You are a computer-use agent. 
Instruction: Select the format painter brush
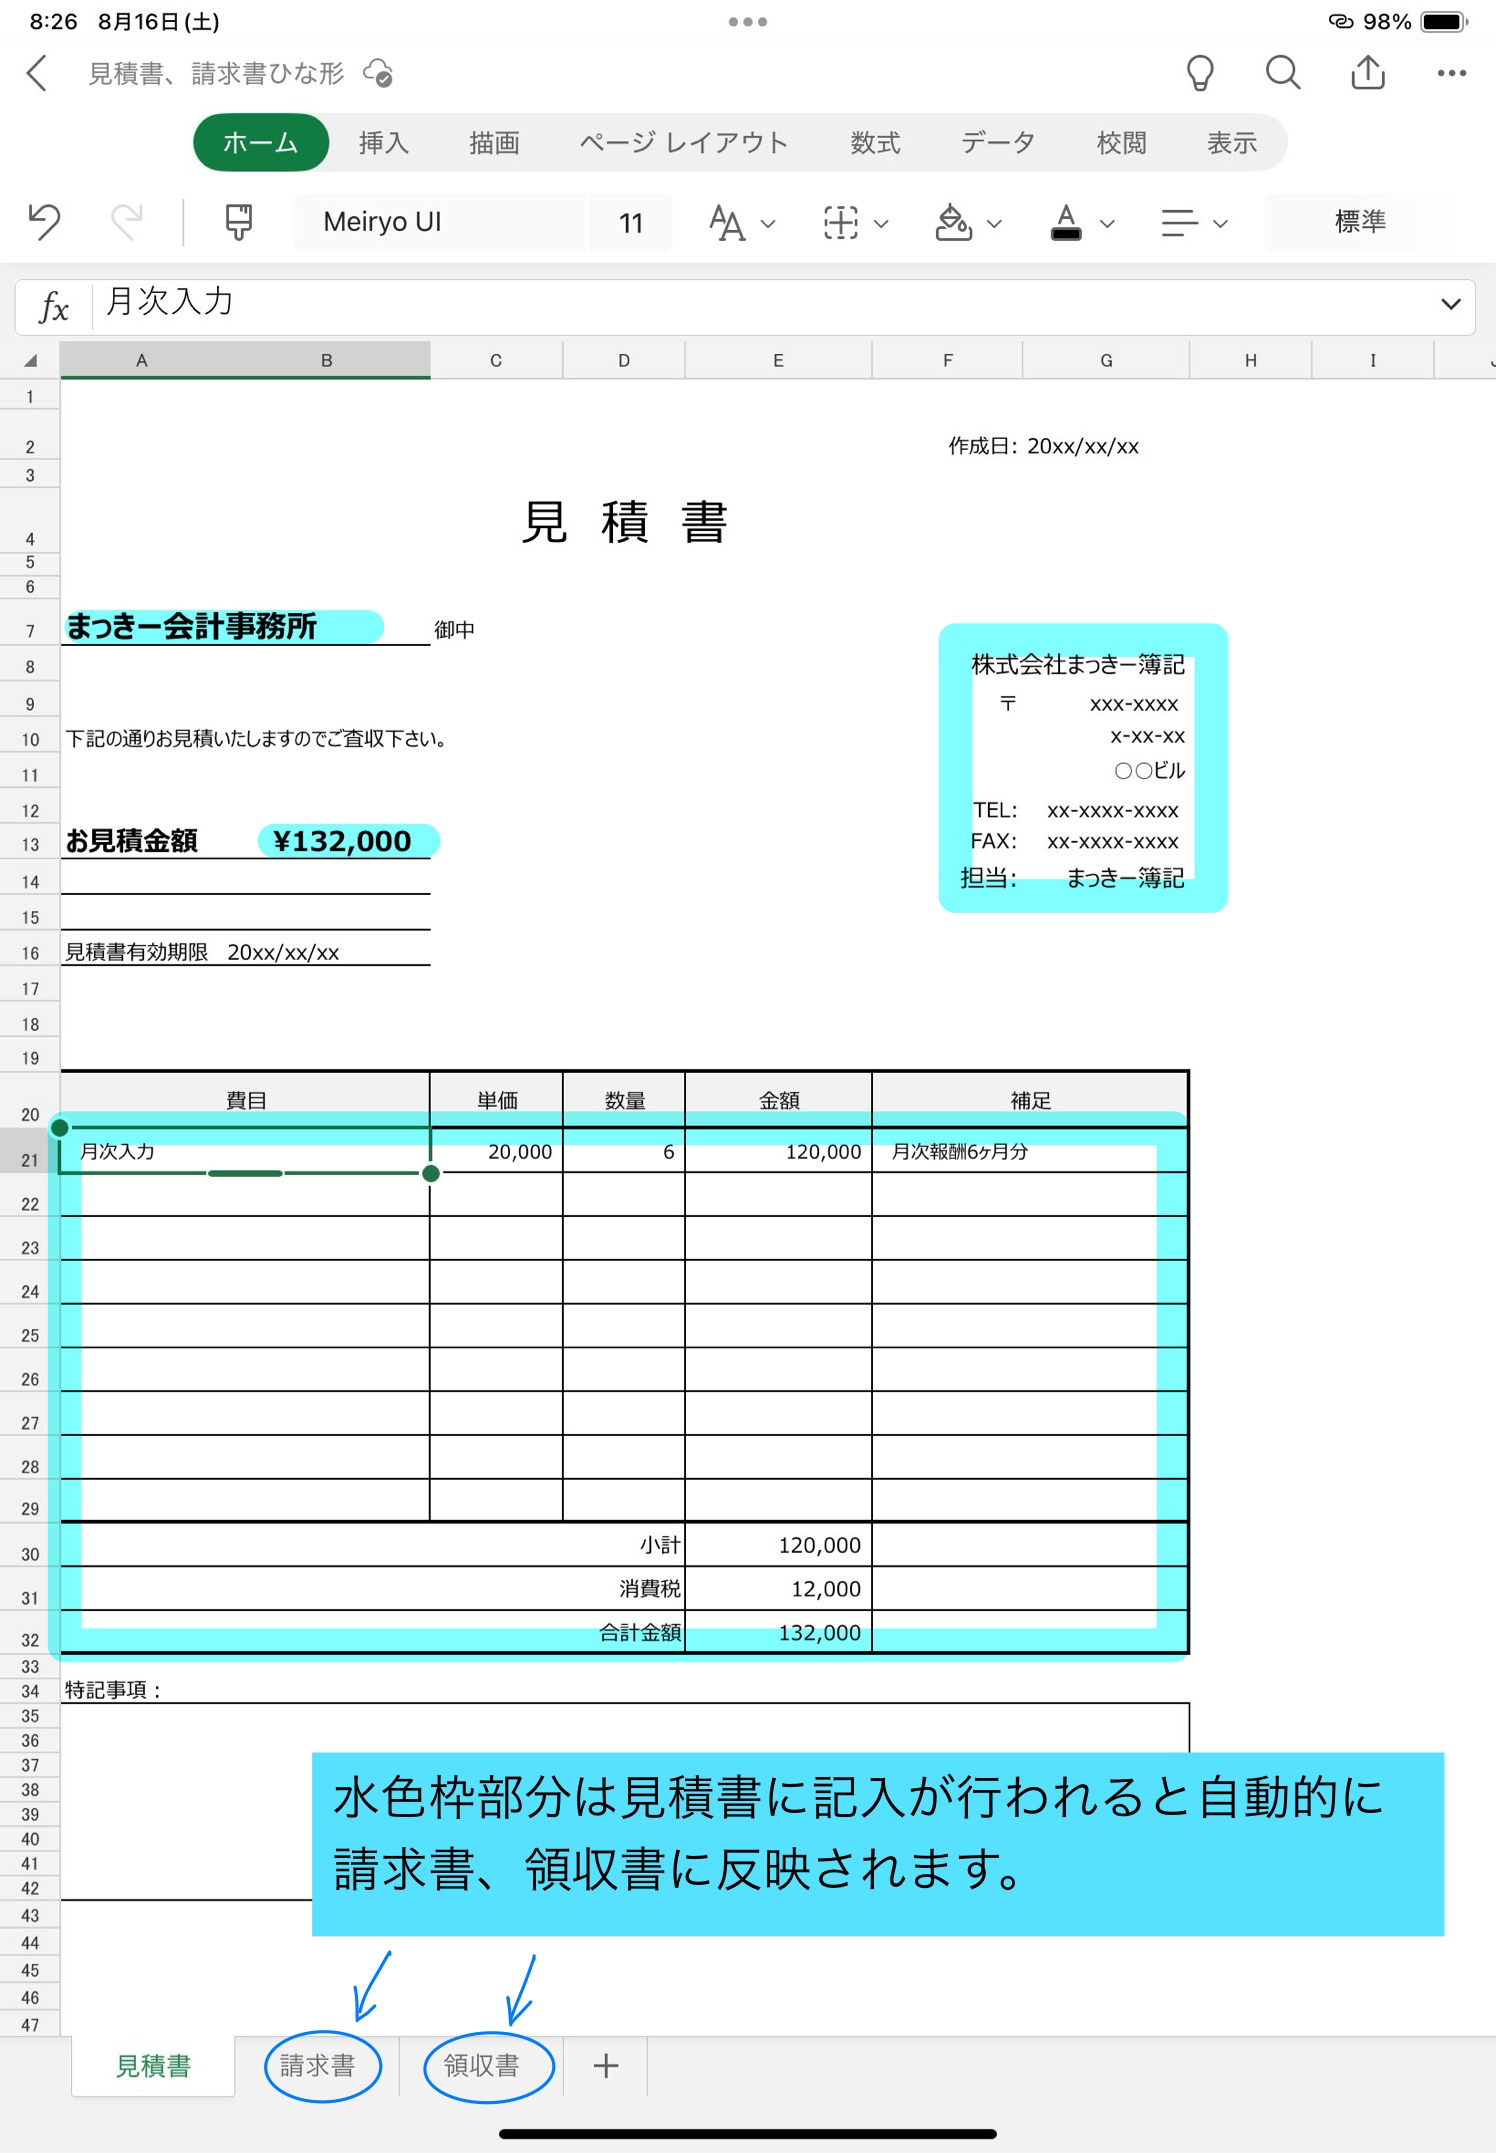coord(238,222)
